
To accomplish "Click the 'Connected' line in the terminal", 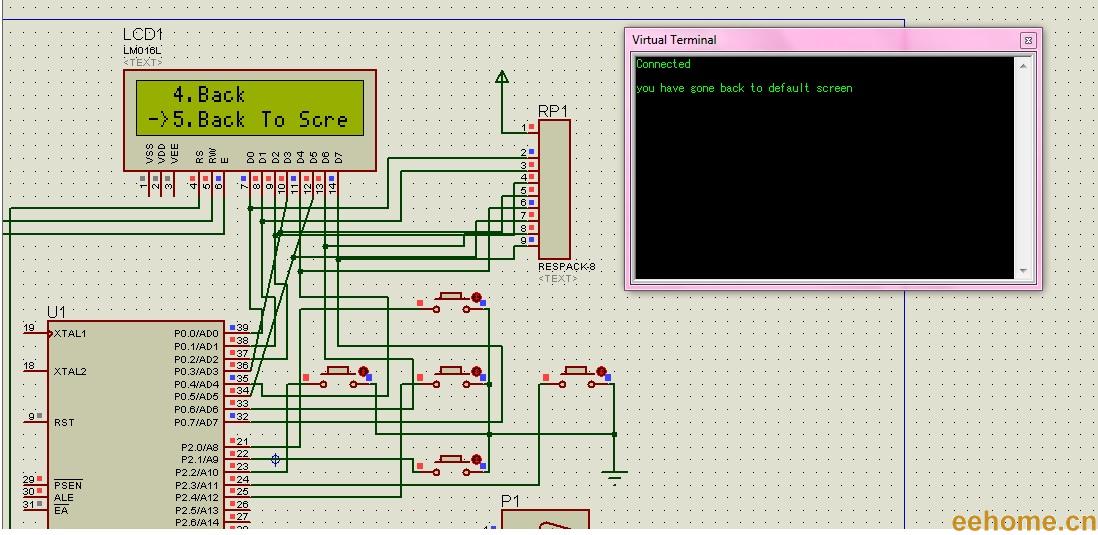I will 663,64.
